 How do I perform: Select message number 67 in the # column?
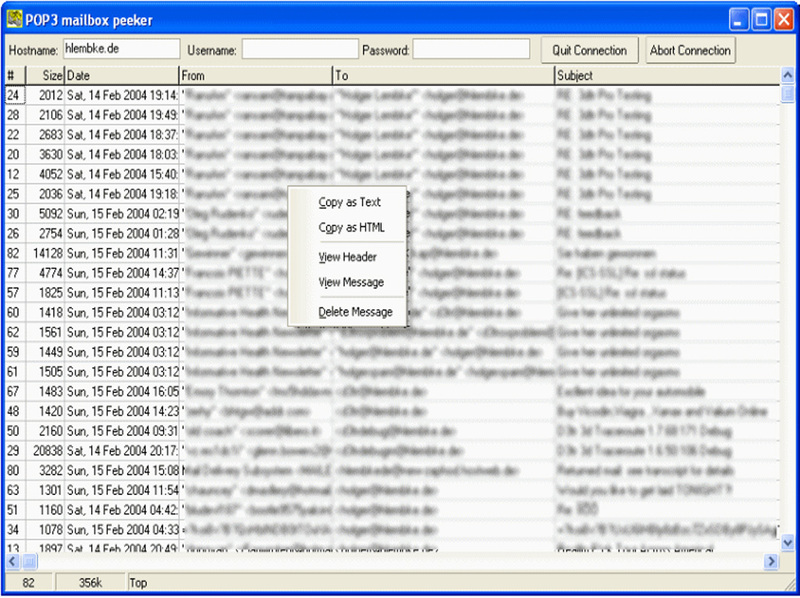click(13, 391)
